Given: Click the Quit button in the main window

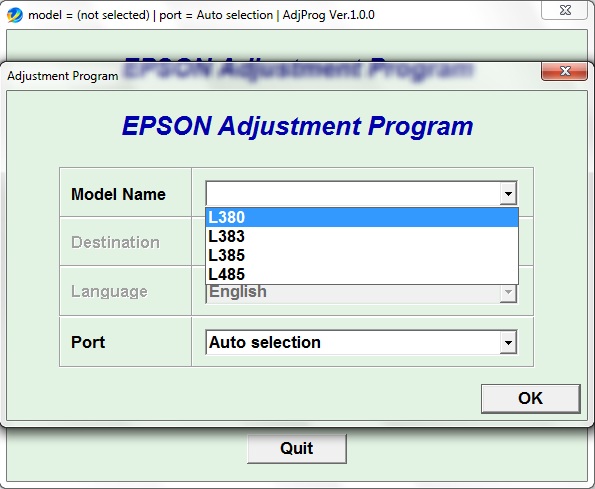Looking at the screenshot, I should [x=297, y=448].
